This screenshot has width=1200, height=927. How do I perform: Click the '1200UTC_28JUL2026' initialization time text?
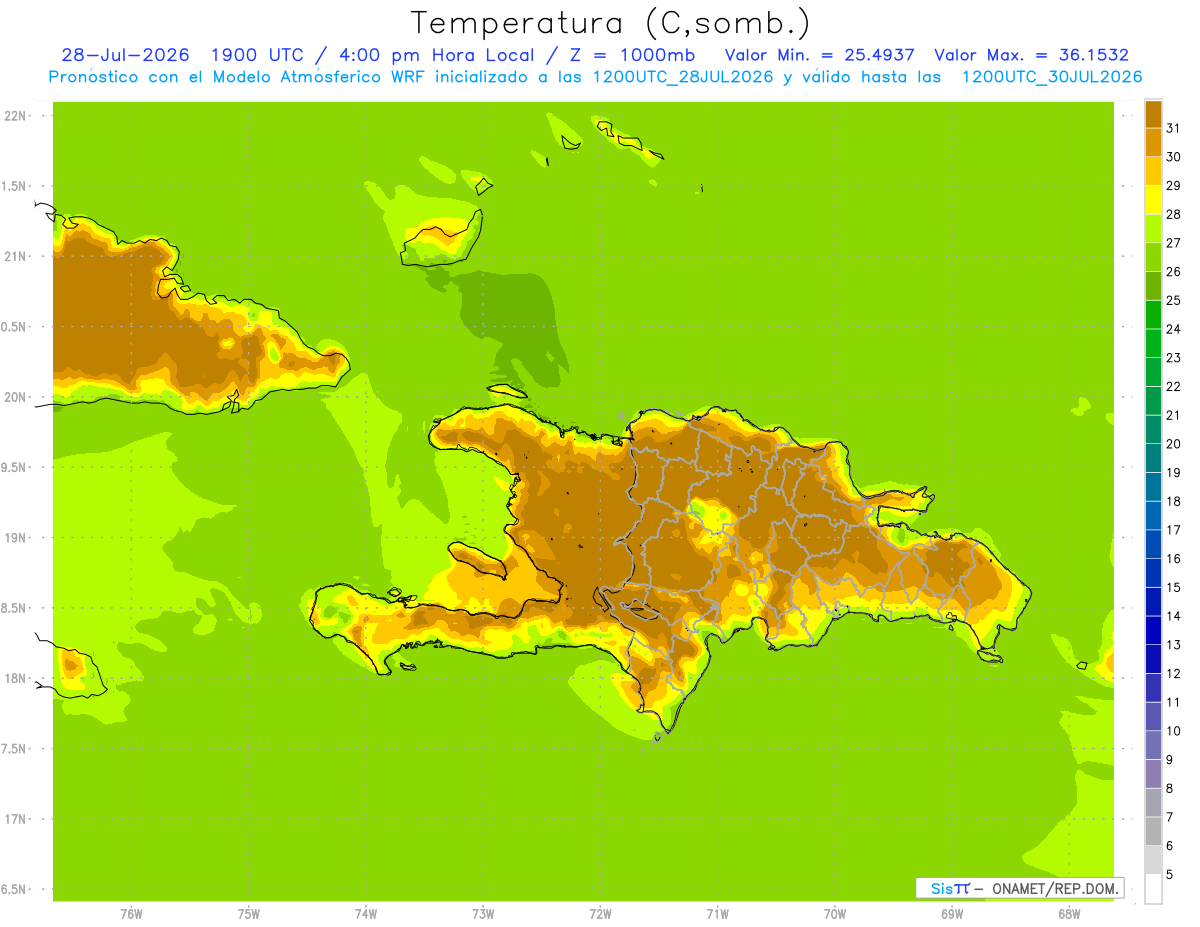[x=684, y=77]
